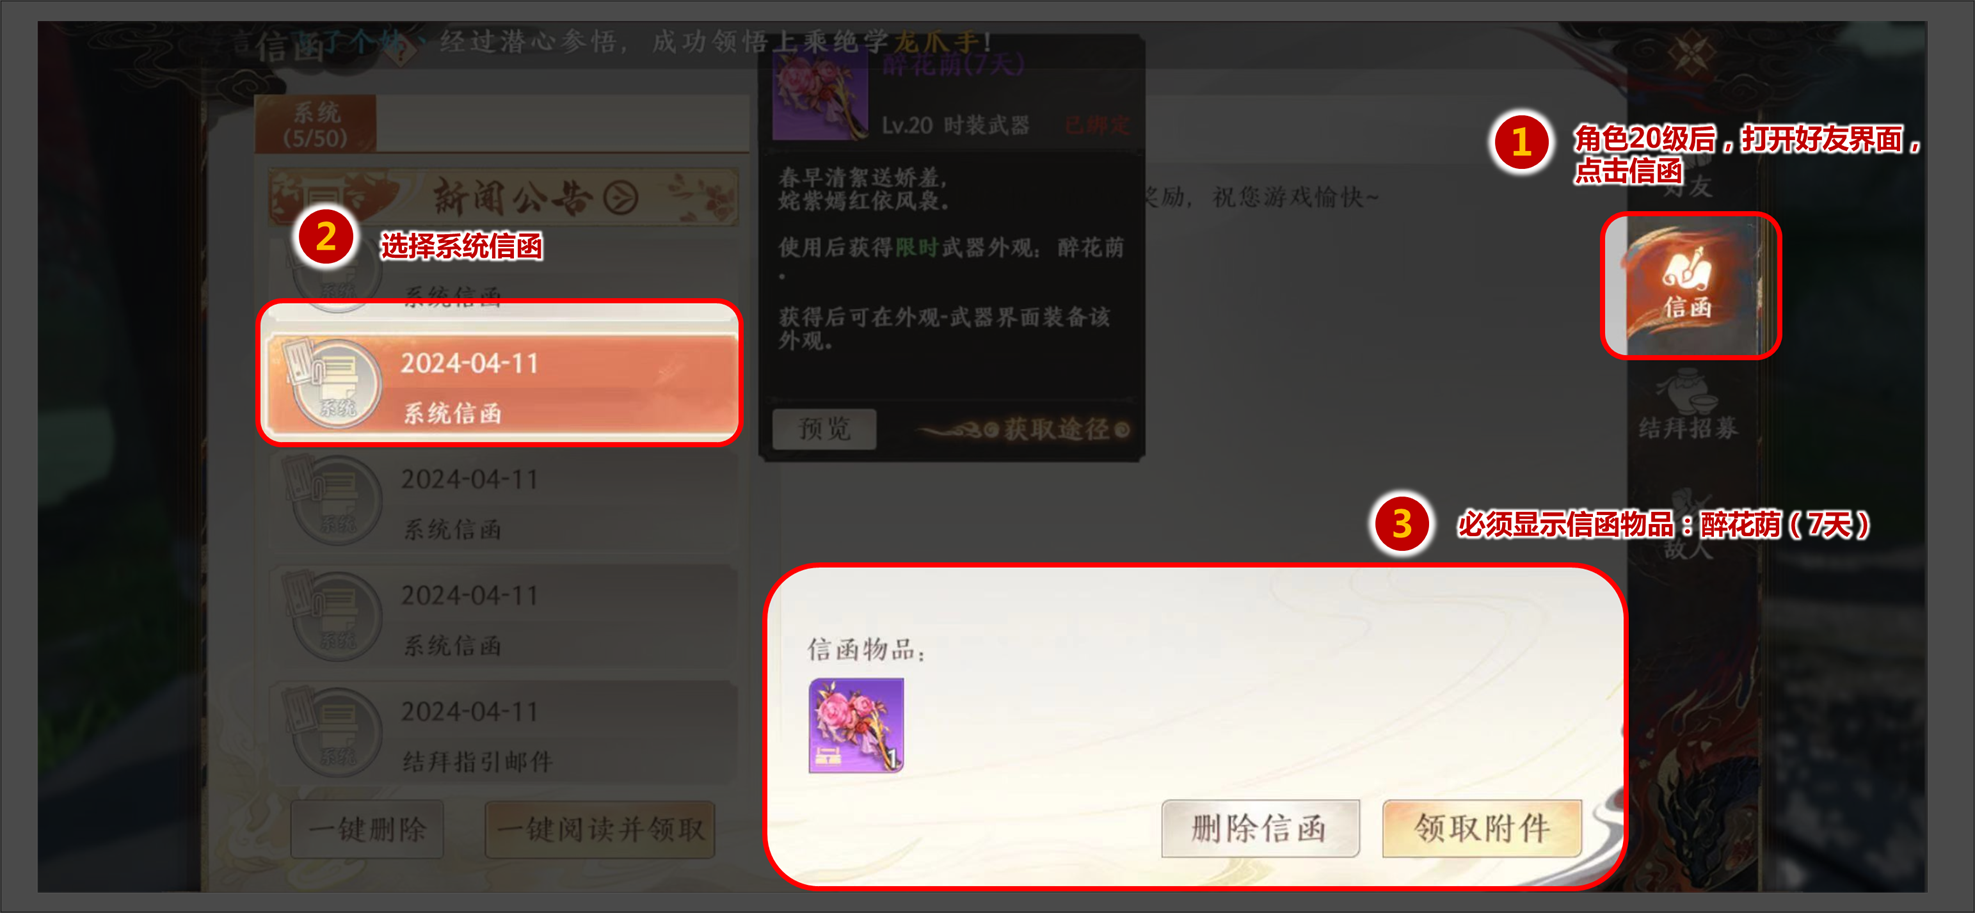The height and width of the screenshot is (913, 1975).
Task: Select the highlighted 2024-04-11 系统信函 entry
Action: coord(500,385)
